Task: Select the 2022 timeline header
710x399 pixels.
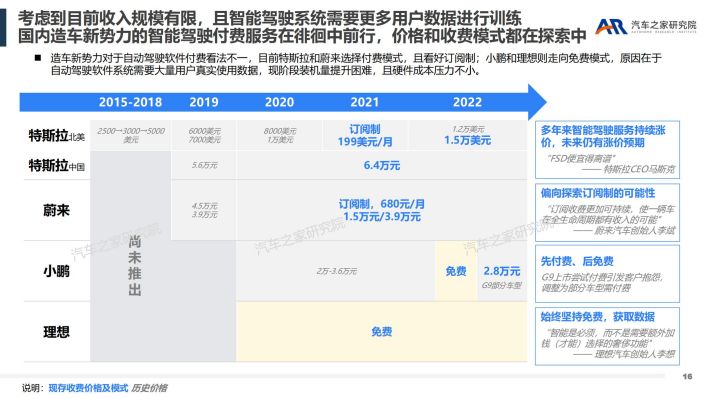Action: (467, 102)
